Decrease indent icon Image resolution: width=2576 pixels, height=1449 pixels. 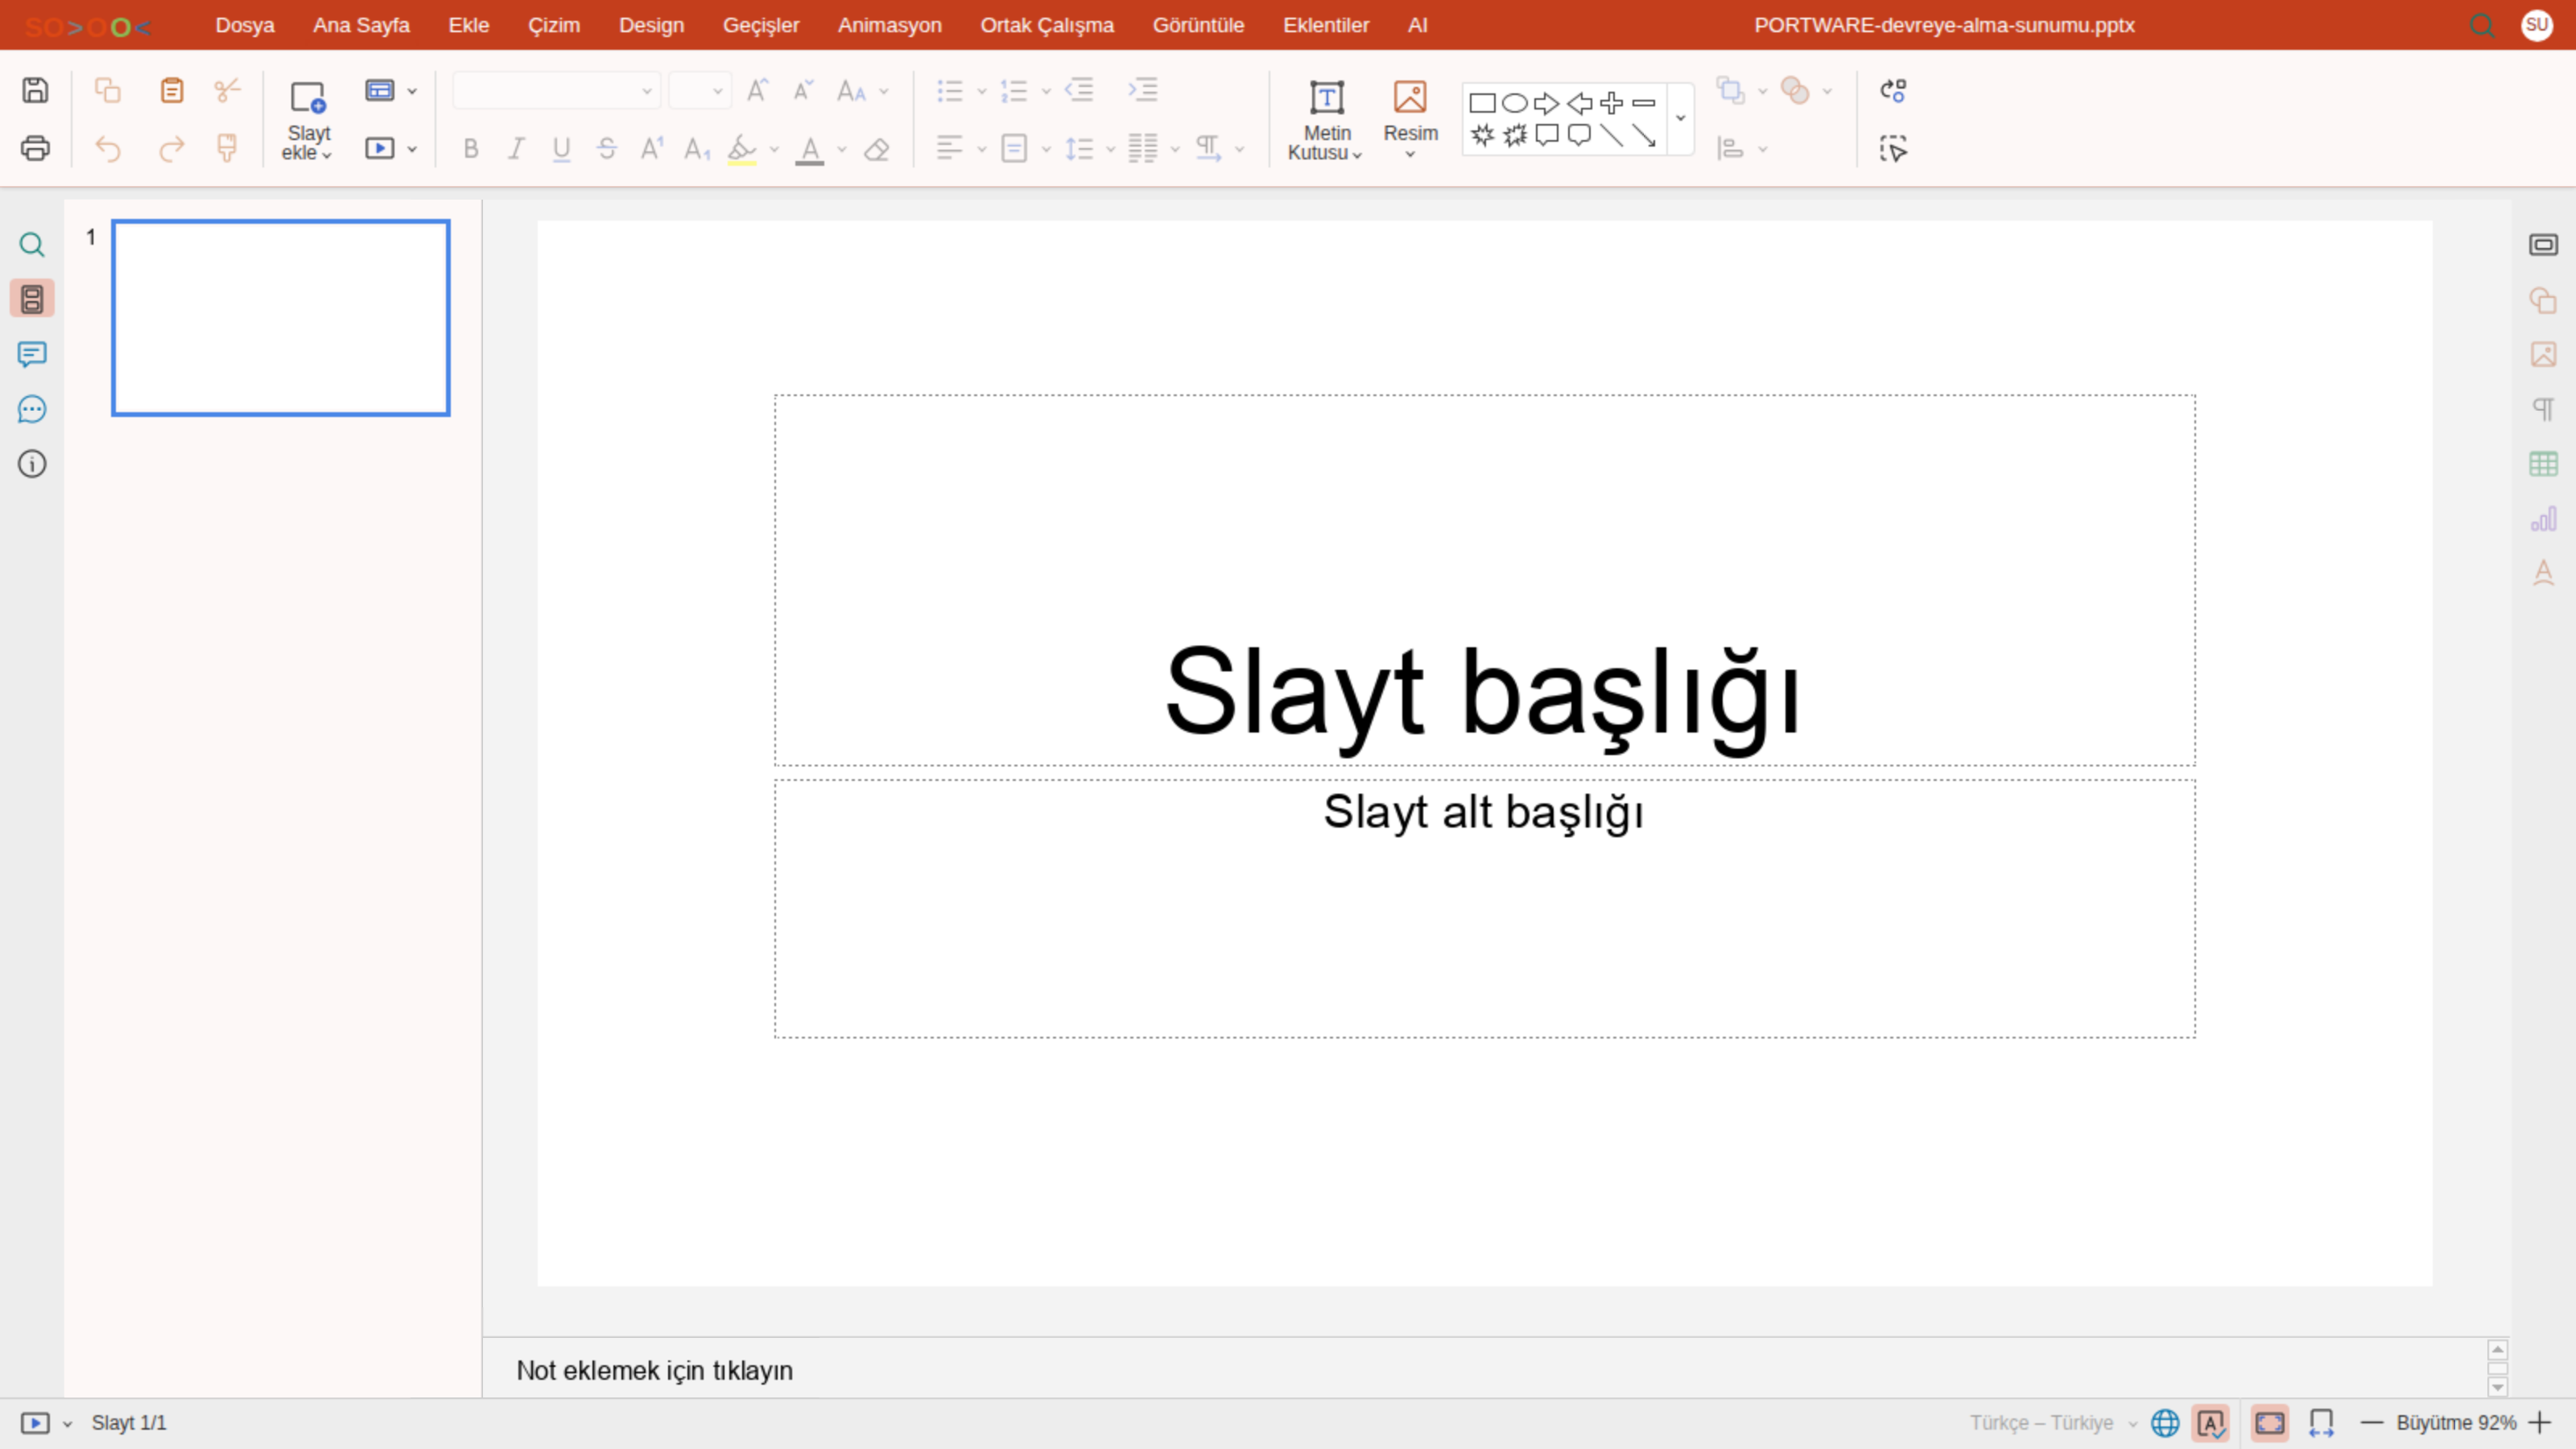[1079, 90]
